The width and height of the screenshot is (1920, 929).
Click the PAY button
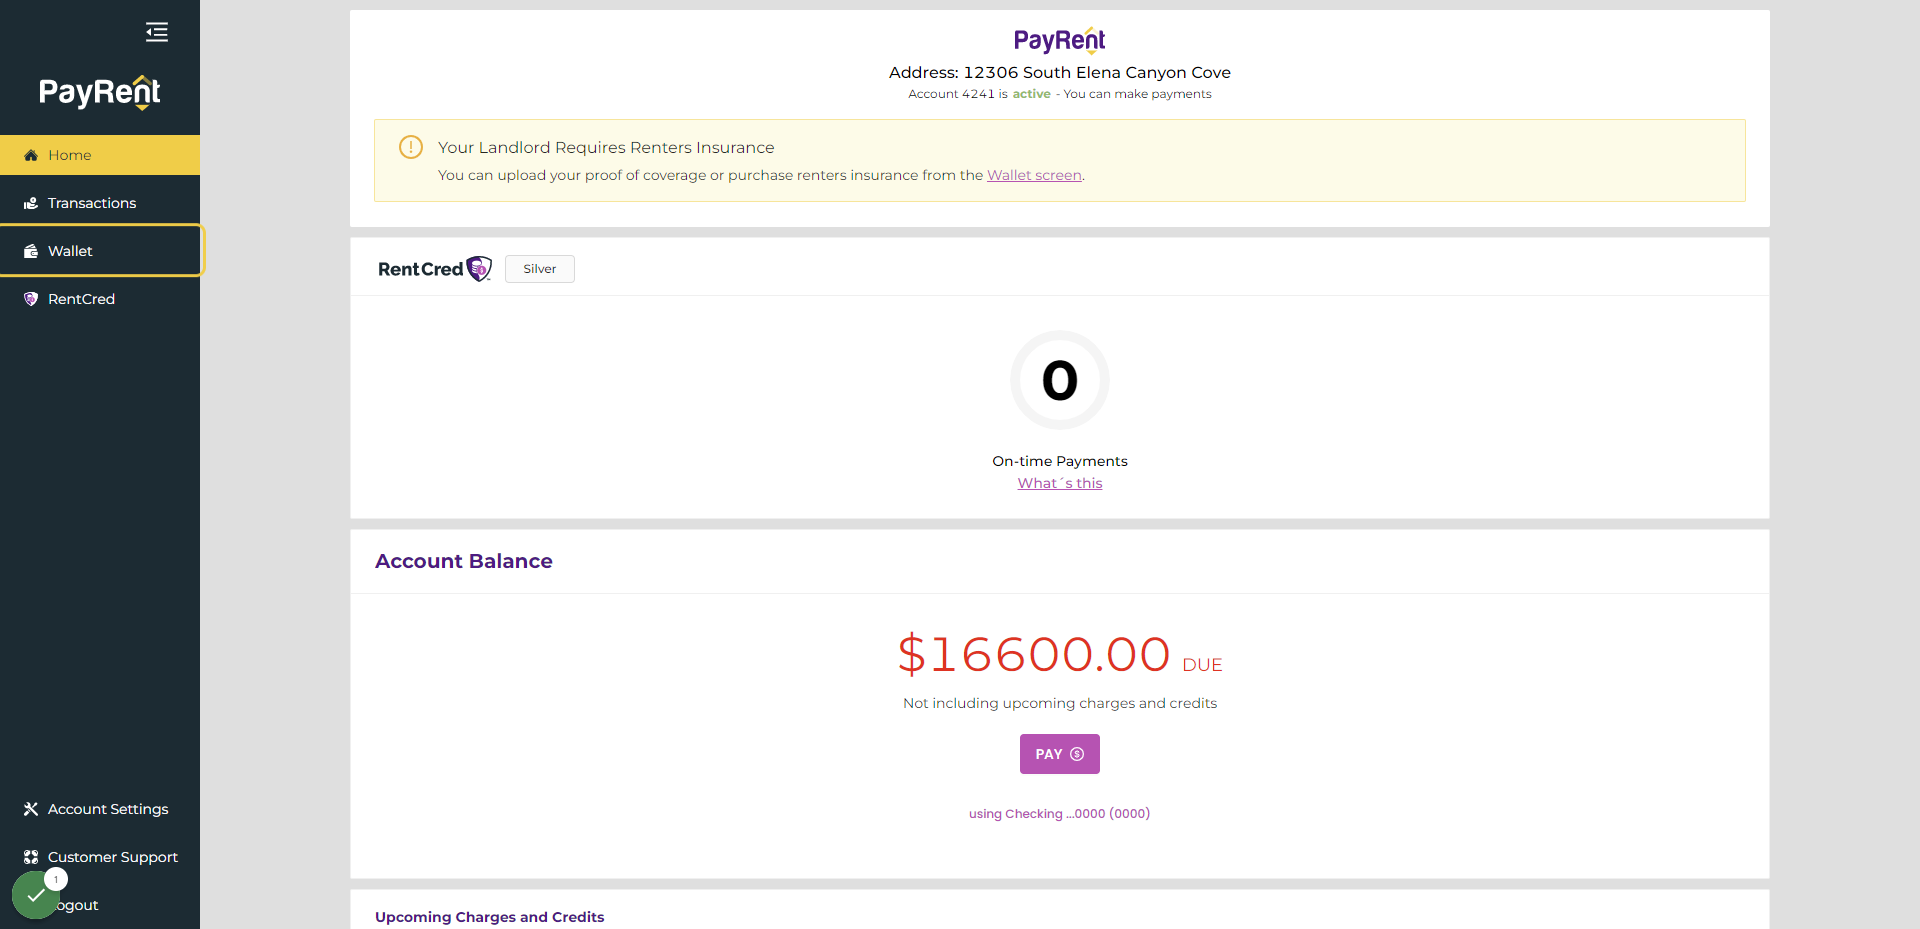[1060, 754]
